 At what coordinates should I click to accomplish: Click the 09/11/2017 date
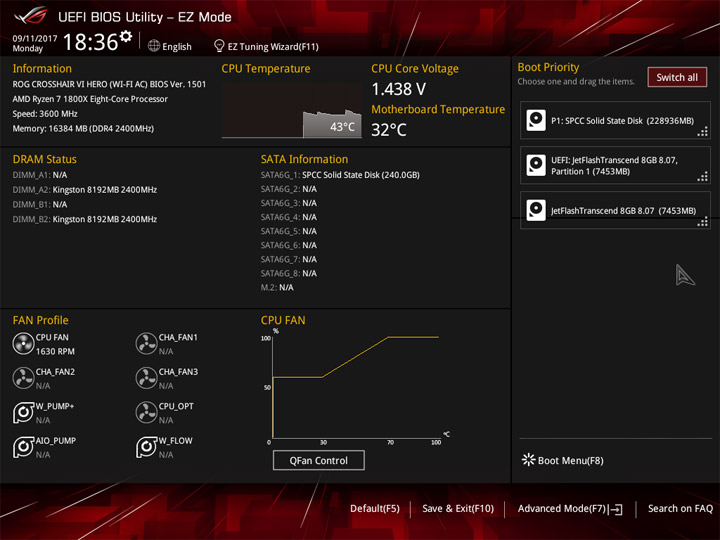tap(34, 39)
